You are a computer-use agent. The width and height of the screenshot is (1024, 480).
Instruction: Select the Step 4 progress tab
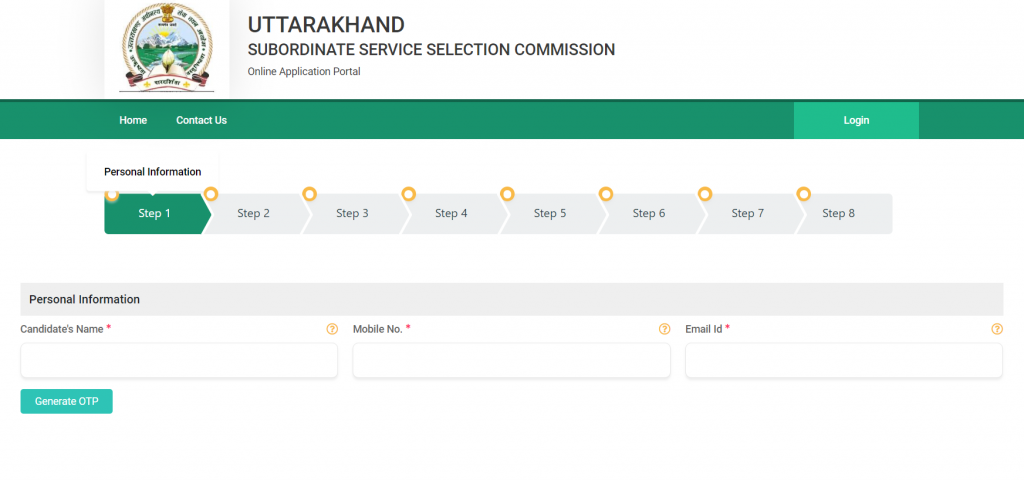(452, 214)
